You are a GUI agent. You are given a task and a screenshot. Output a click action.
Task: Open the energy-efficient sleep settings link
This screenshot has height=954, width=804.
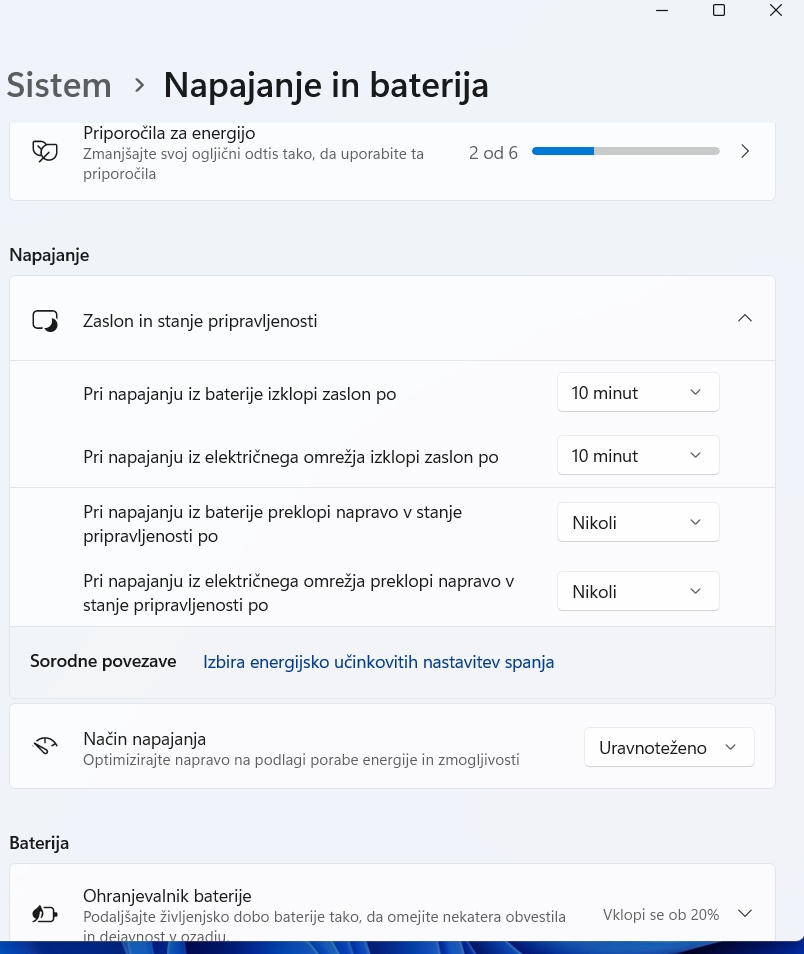378,662
